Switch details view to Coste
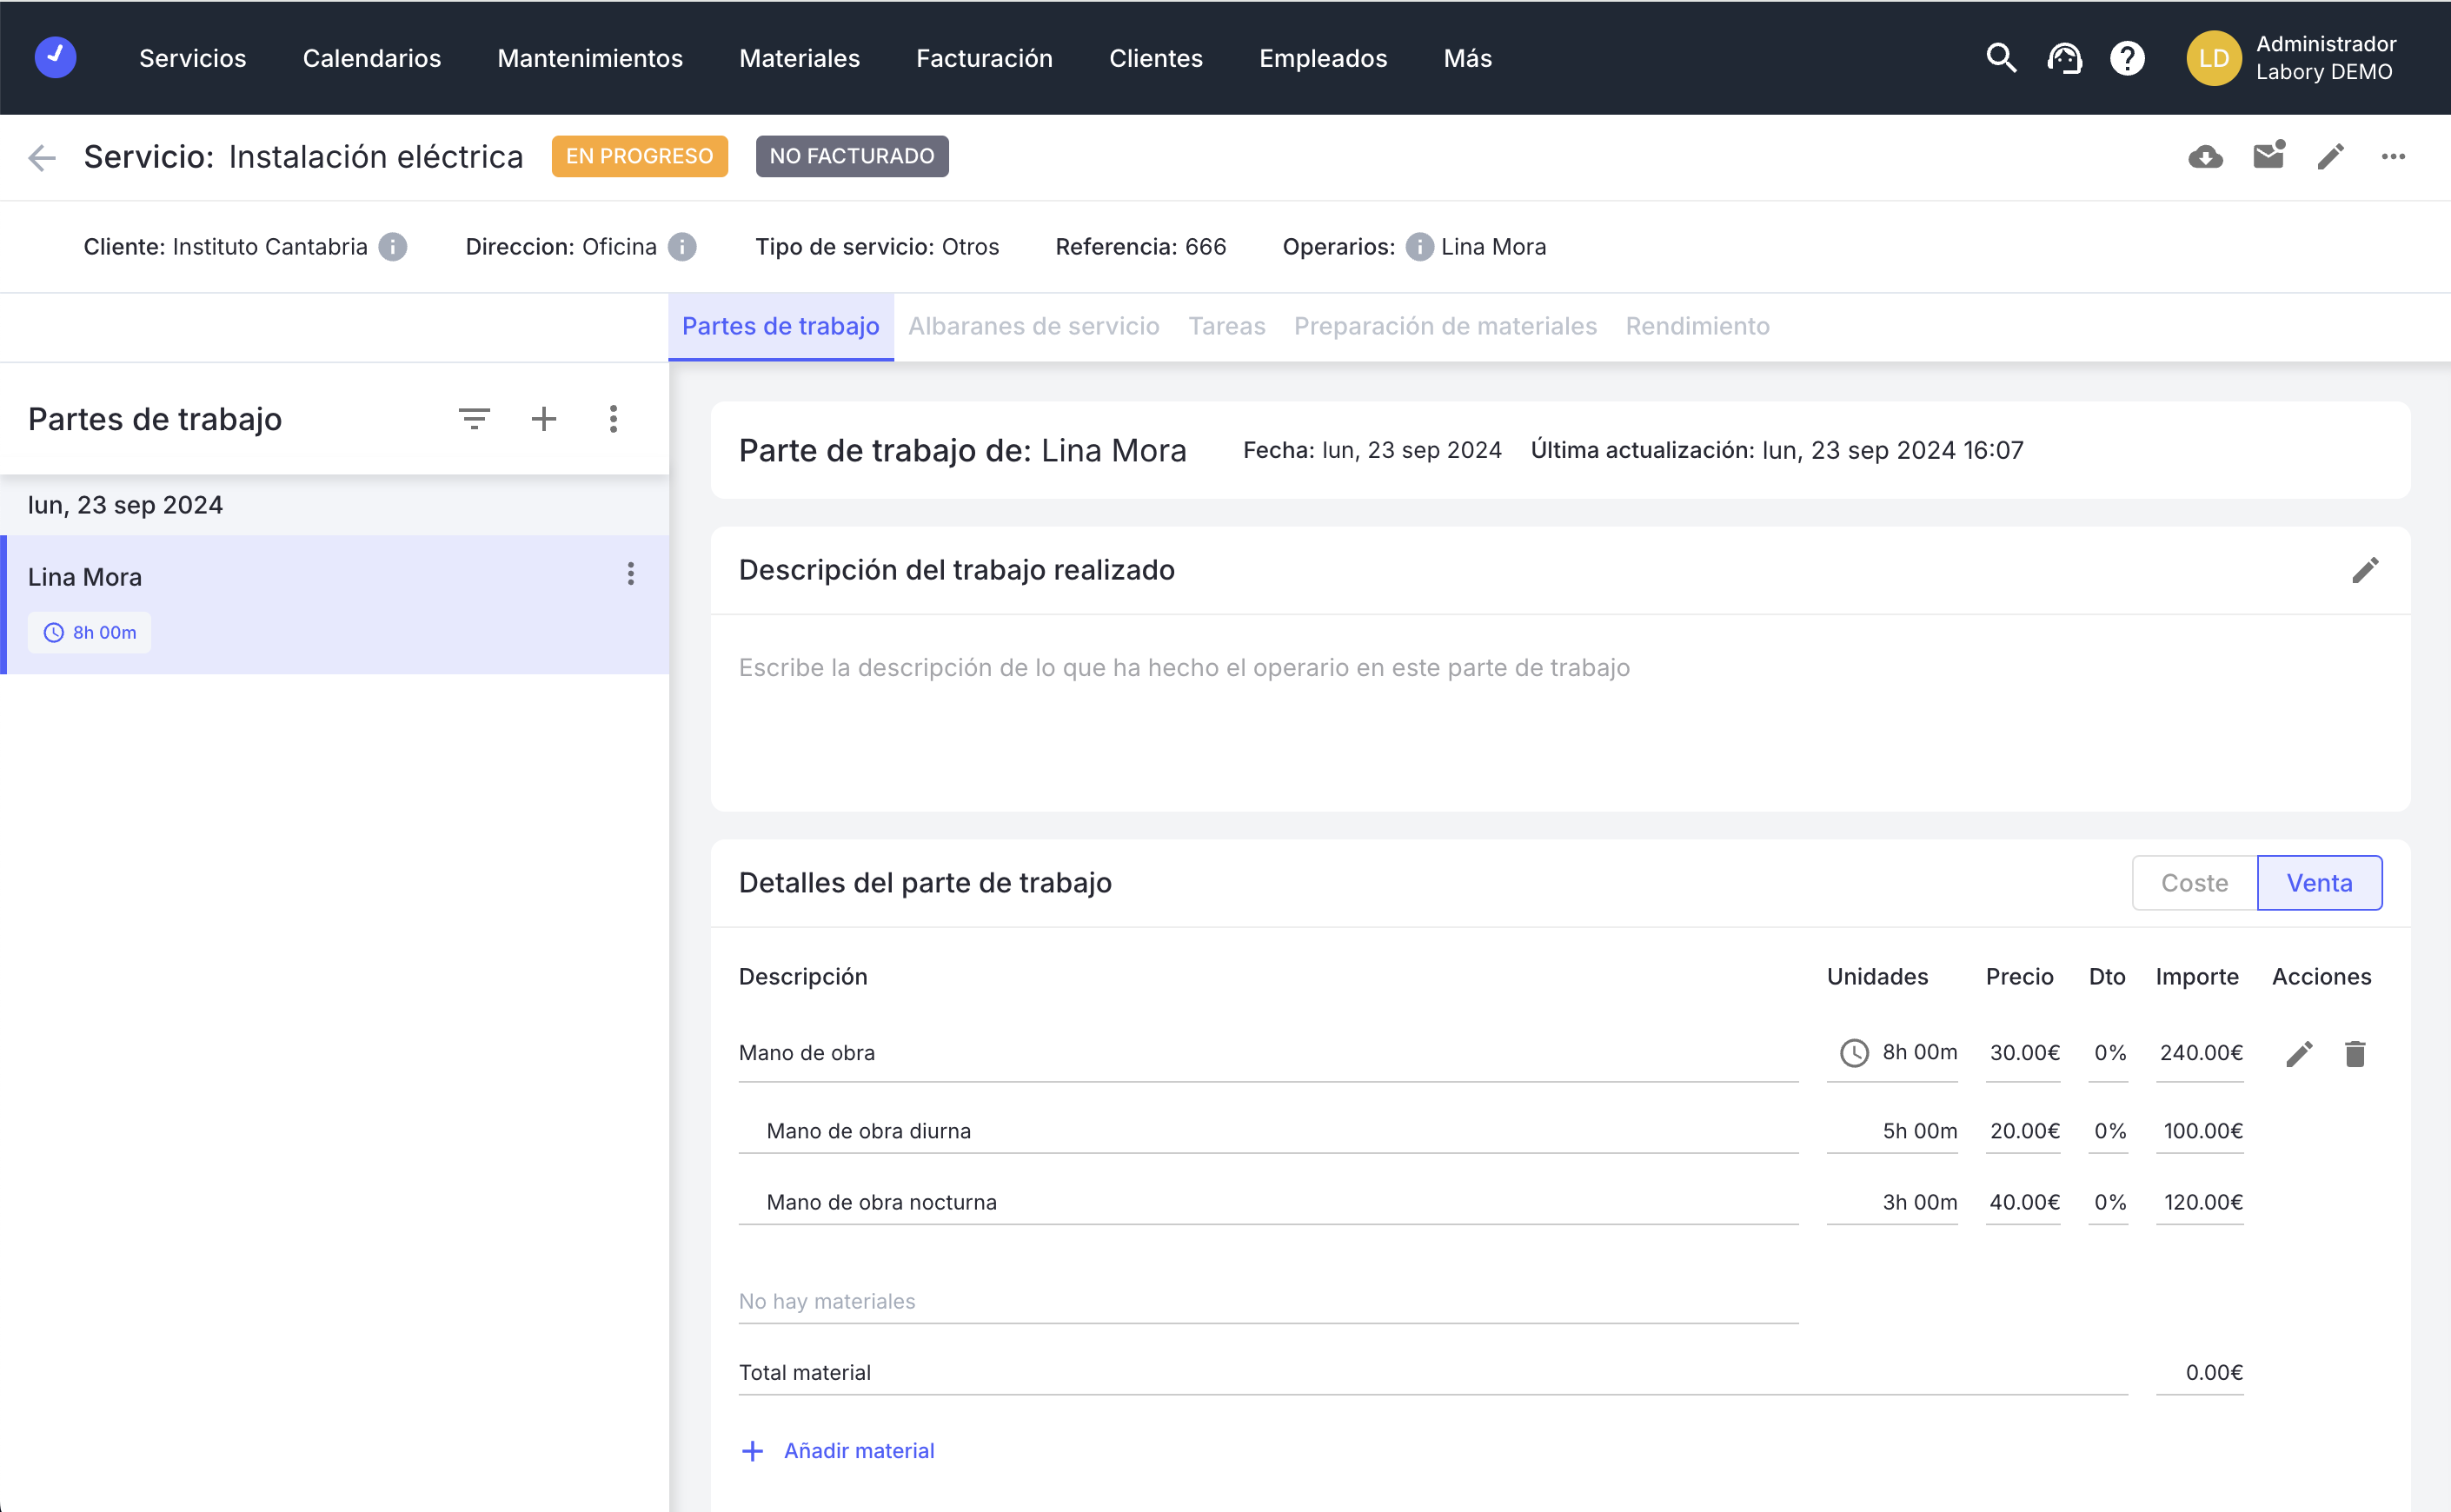The height and width of the screenshot is (1512, 2451). (x=2194, y=883)
